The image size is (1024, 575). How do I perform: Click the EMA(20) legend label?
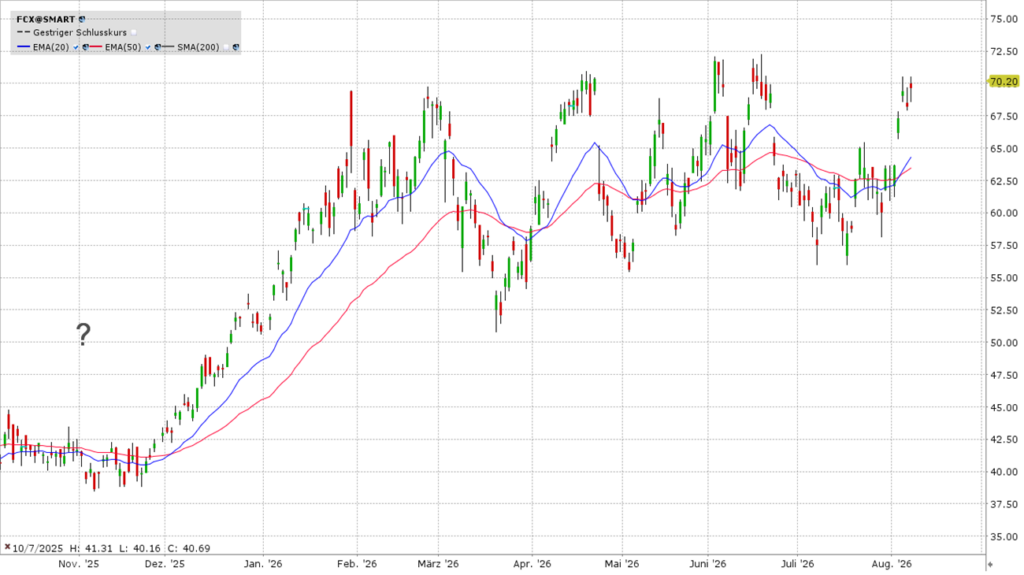click(x=51, y=47)
